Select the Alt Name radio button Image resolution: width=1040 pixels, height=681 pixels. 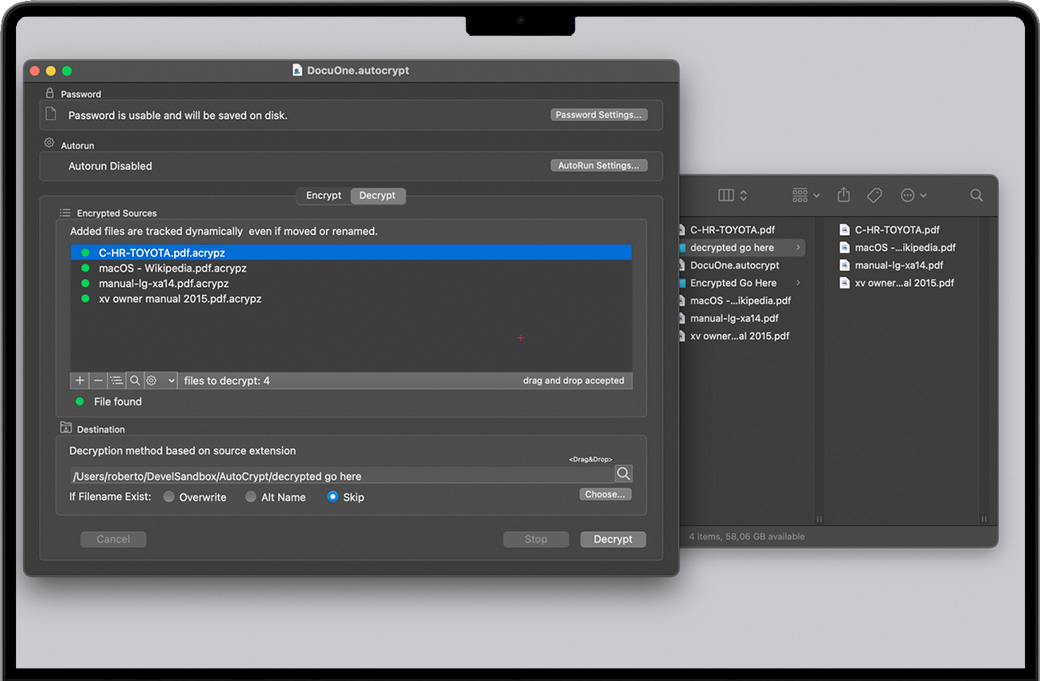coord(251,497)
